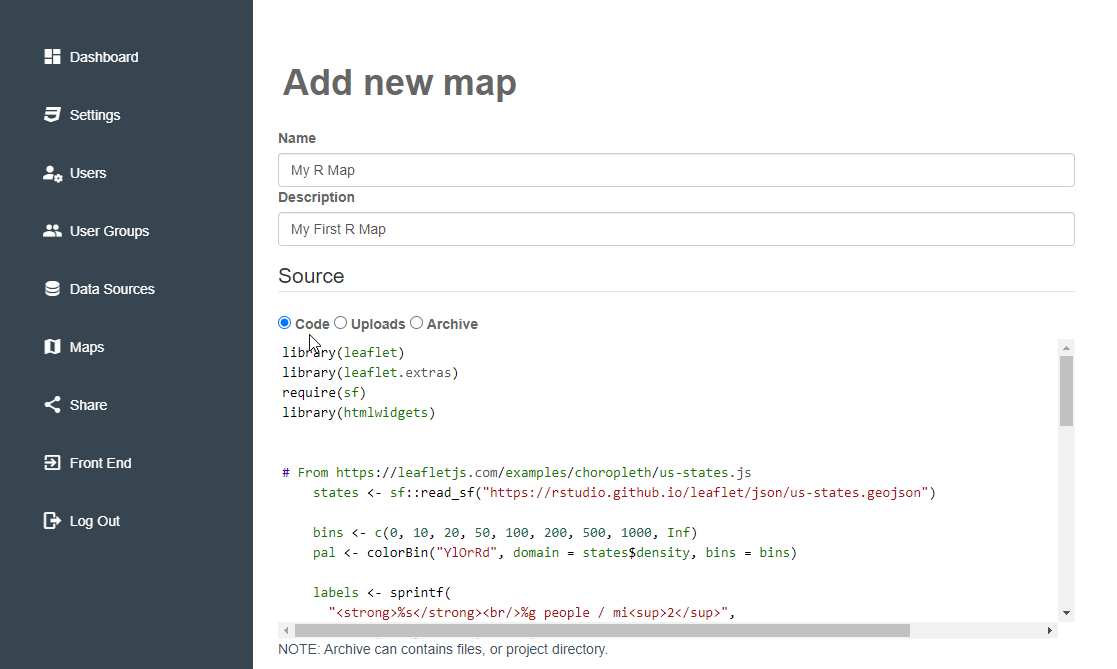Click the Users gear-person icon
Screen dimensions: 1117x669
click(52, 173)
